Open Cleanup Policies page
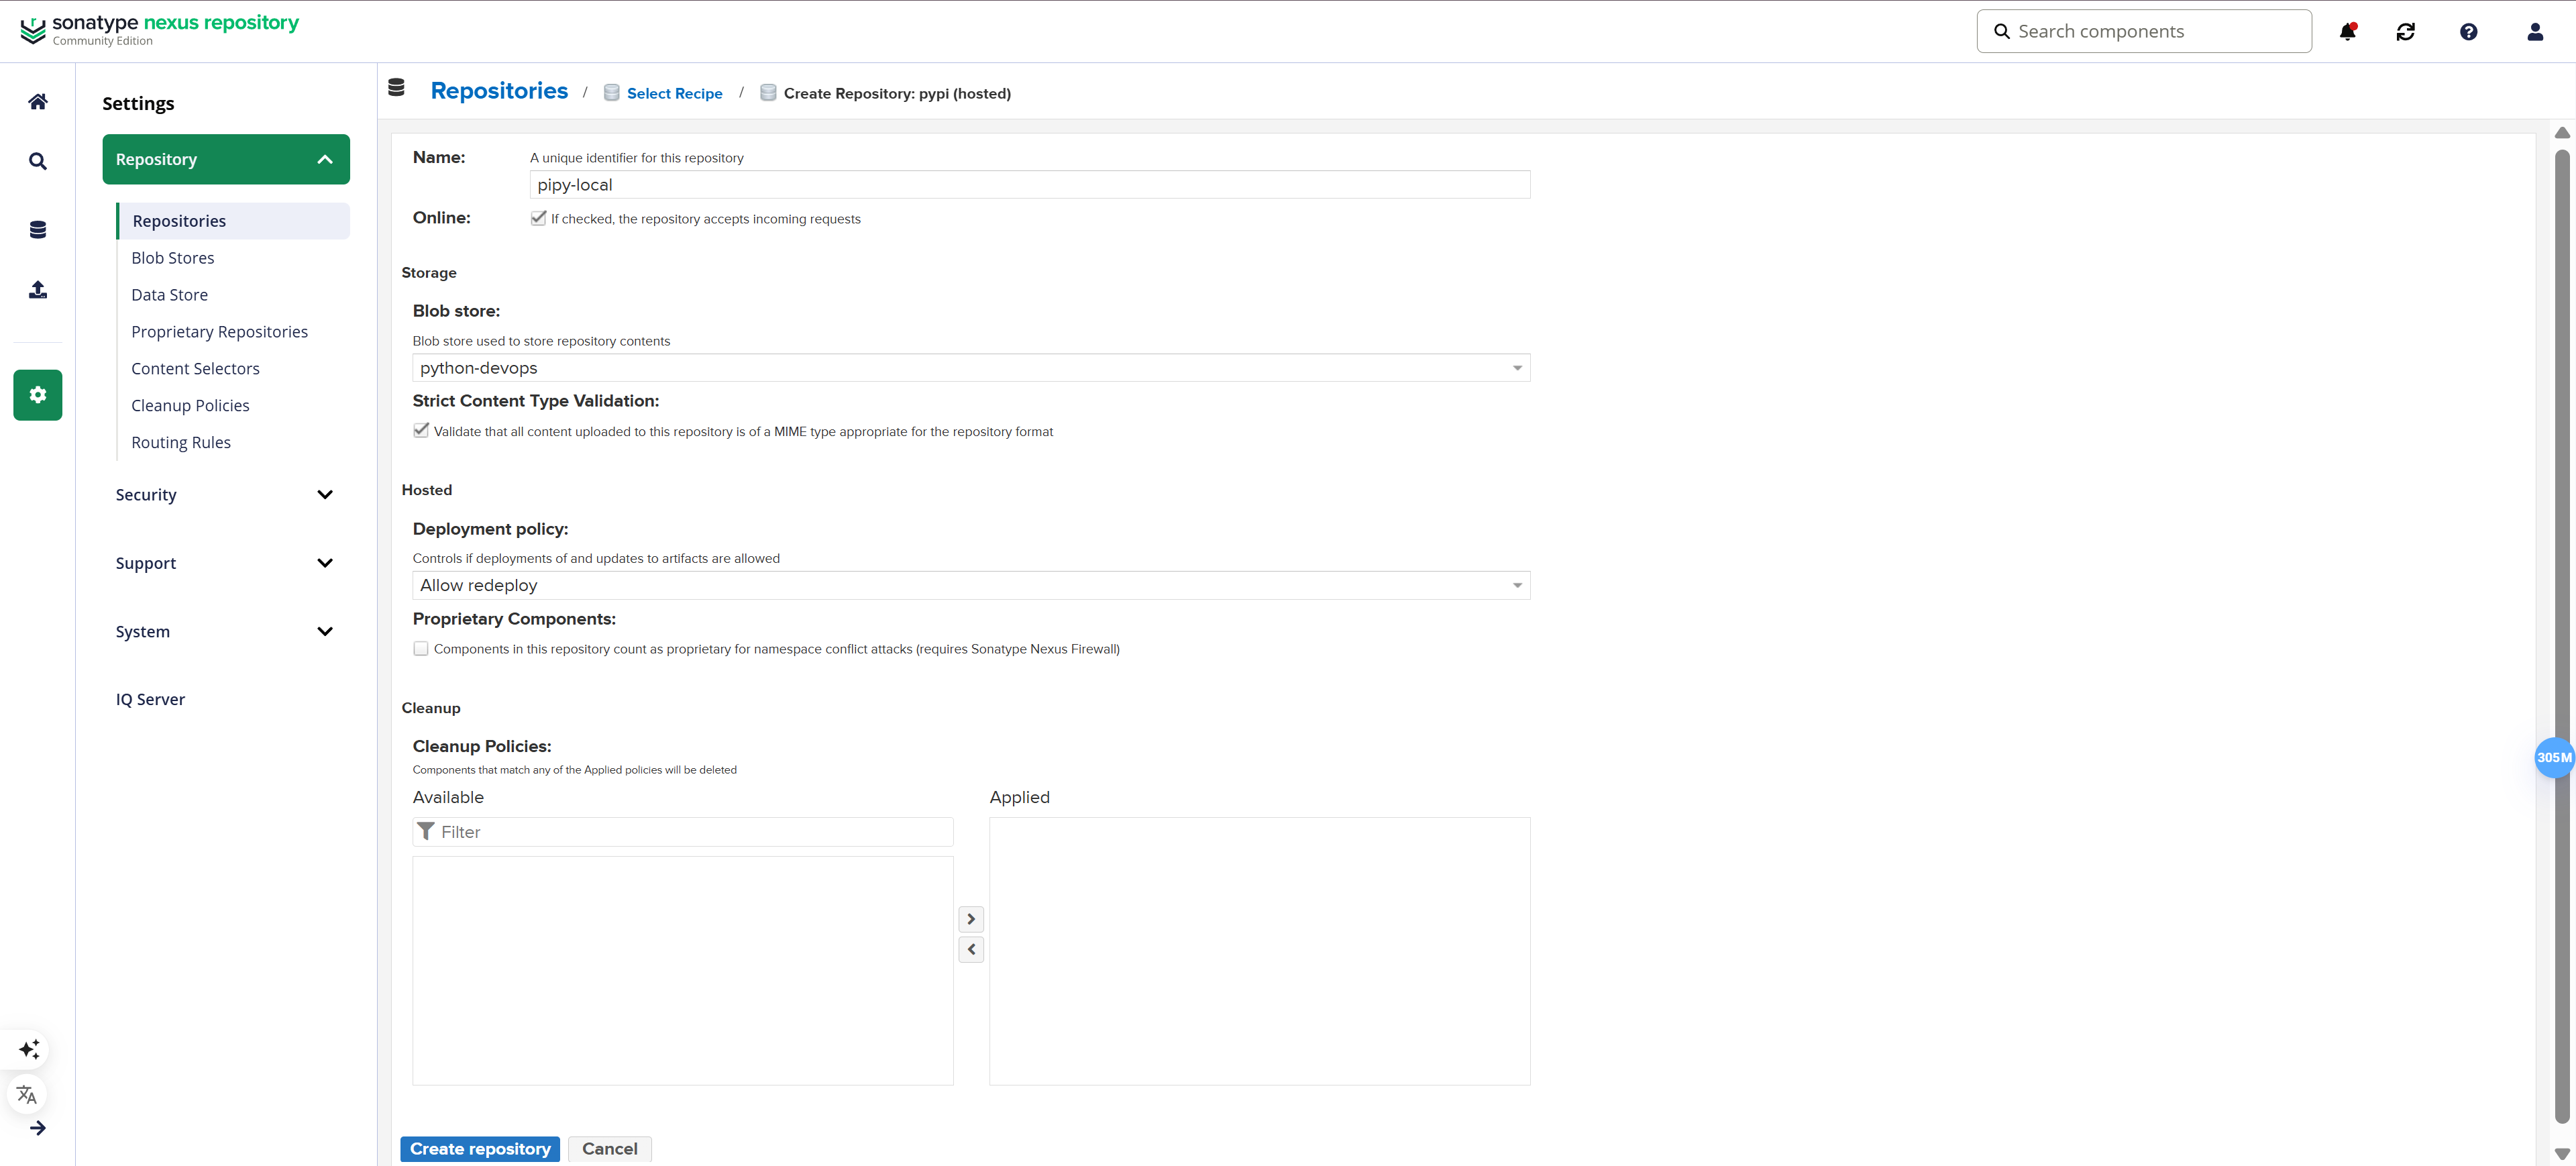The height and width of the screenshot is (1166, 2576). [190, 406]
